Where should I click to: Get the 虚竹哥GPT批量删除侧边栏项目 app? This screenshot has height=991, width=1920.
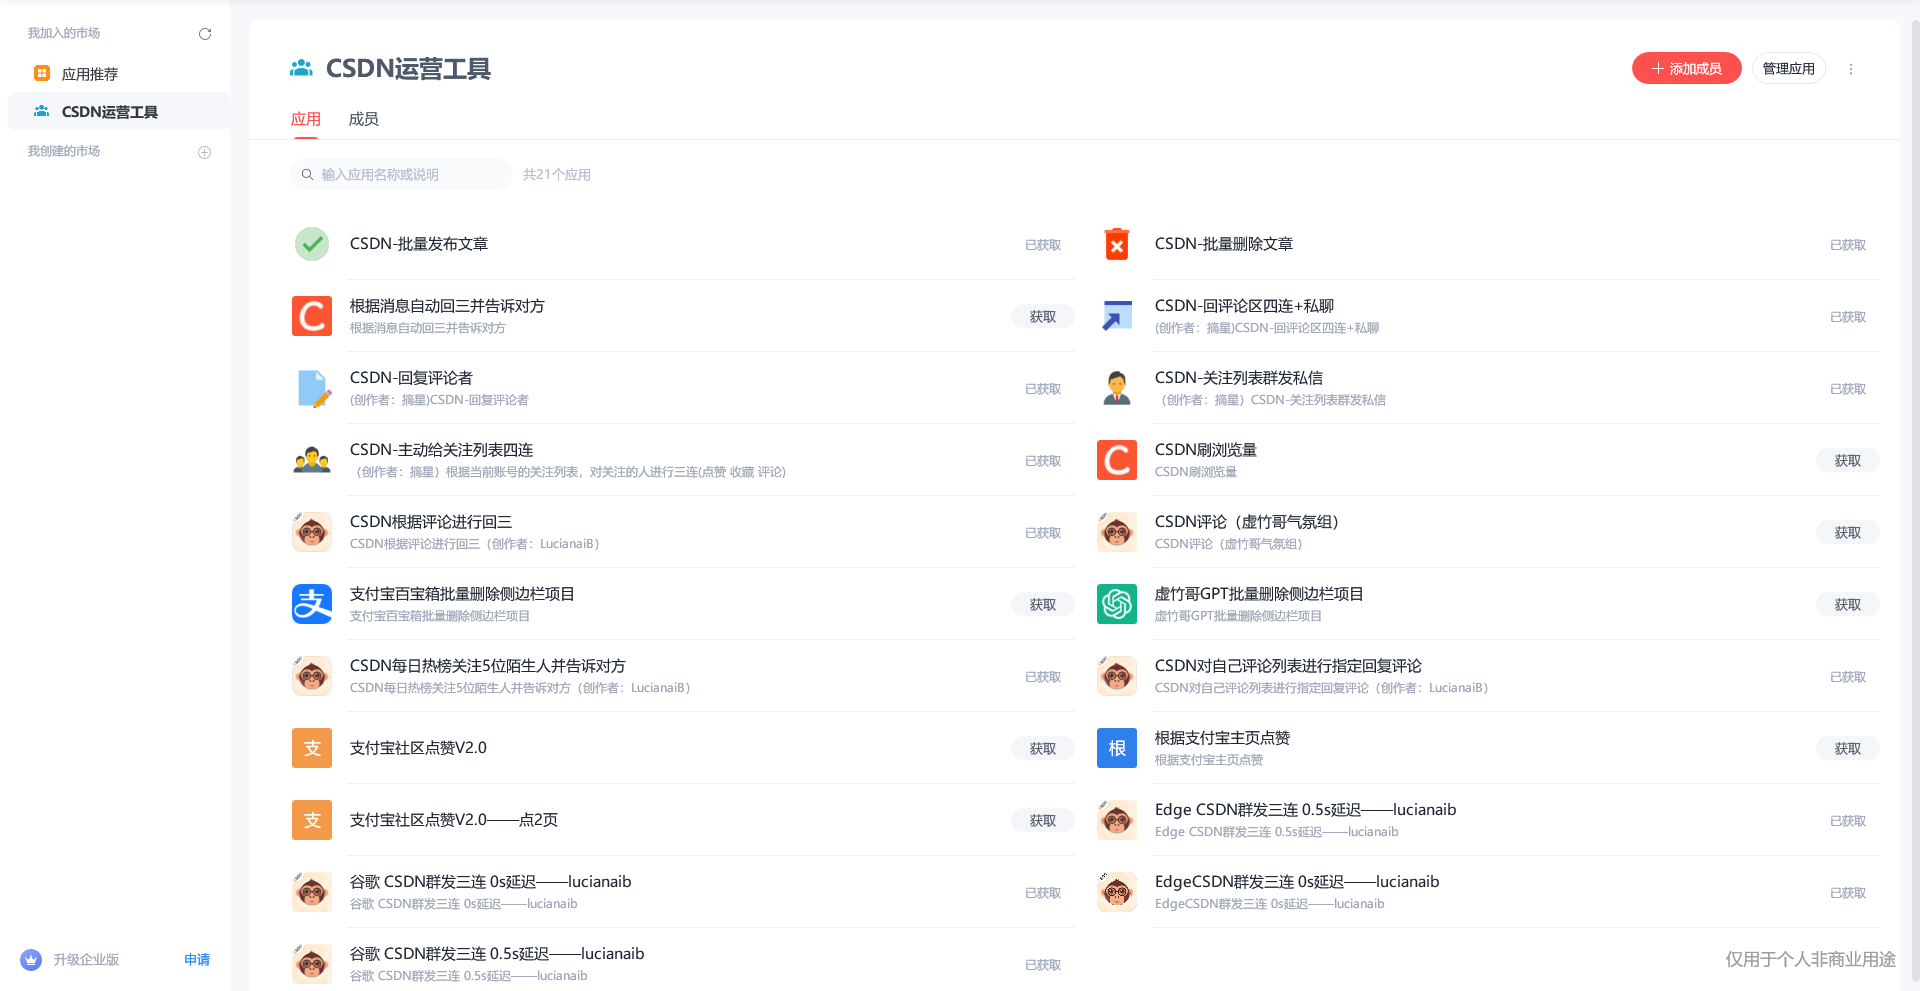click(x=1848, y=604)
